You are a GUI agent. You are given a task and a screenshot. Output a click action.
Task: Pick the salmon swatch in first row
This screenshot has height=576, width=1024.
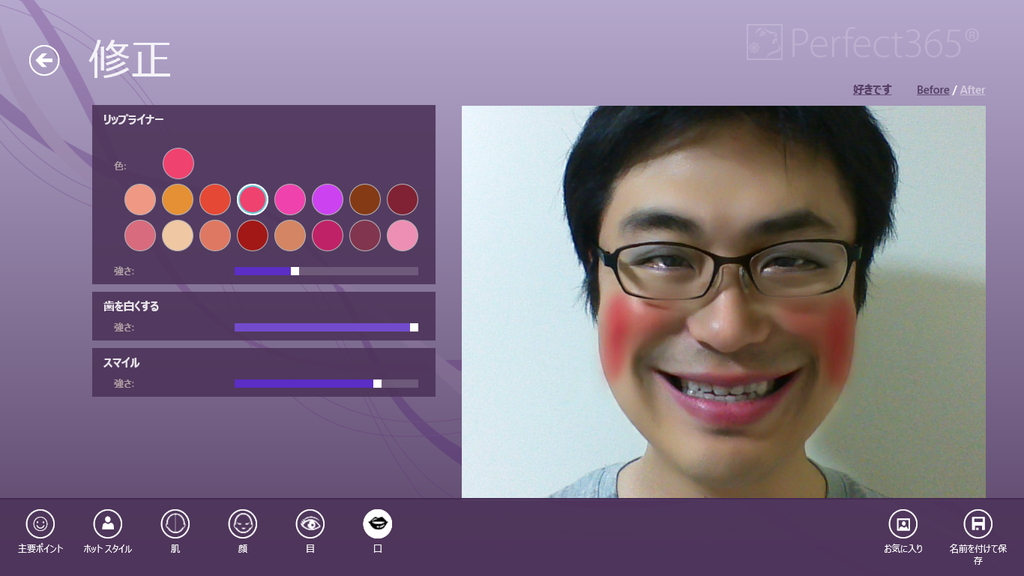[140, 199]
